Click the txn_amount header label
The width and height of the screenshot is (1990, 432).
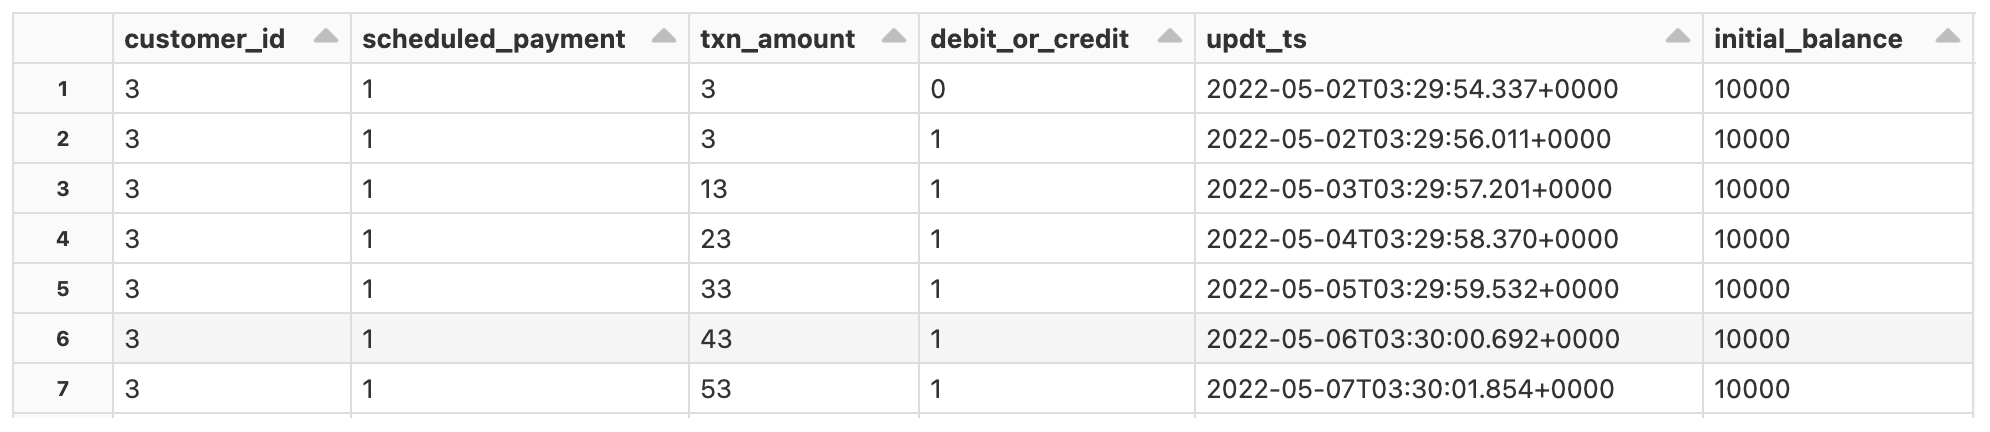point(777,39)
